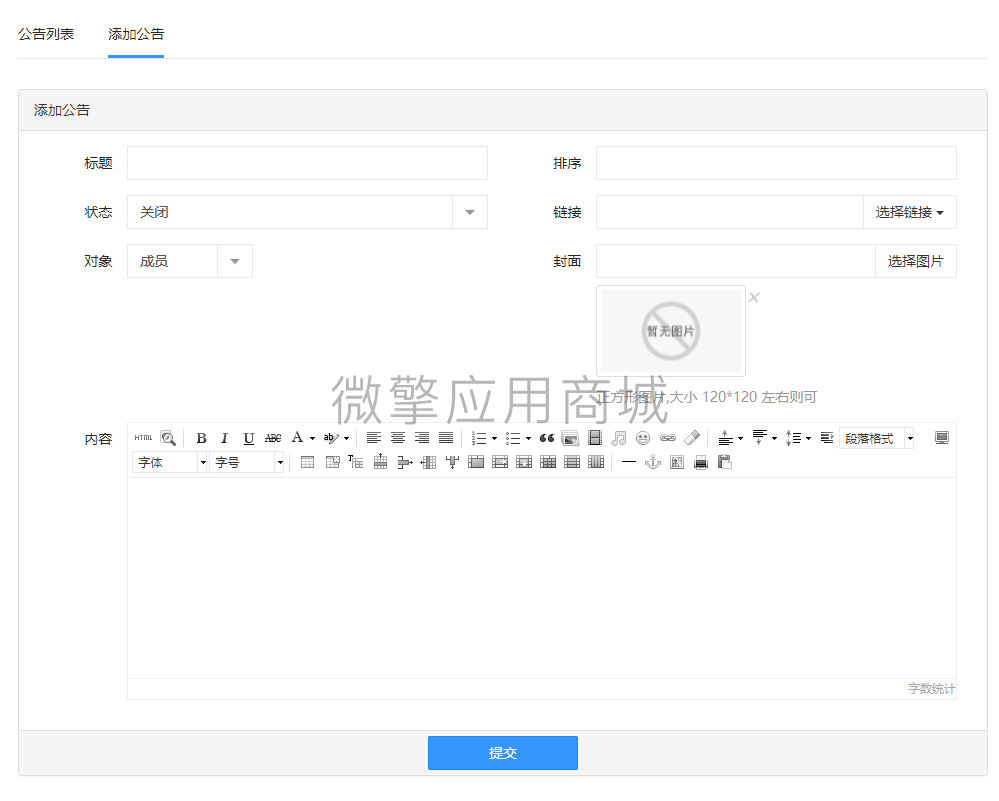Viewport: 999px width, 801px height.
Task: Pick font color with the A icon
Action: coord(297,438)
